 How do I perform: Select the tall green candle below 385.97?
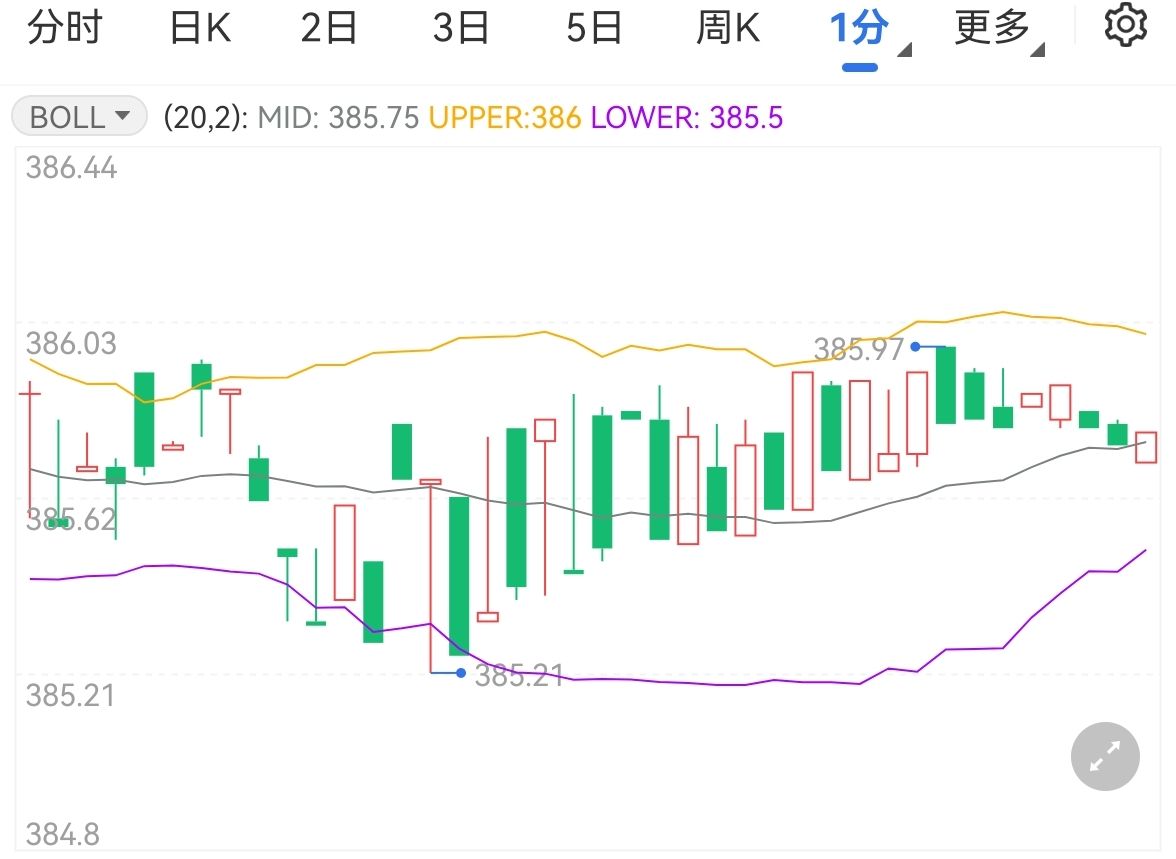point(946,385)
